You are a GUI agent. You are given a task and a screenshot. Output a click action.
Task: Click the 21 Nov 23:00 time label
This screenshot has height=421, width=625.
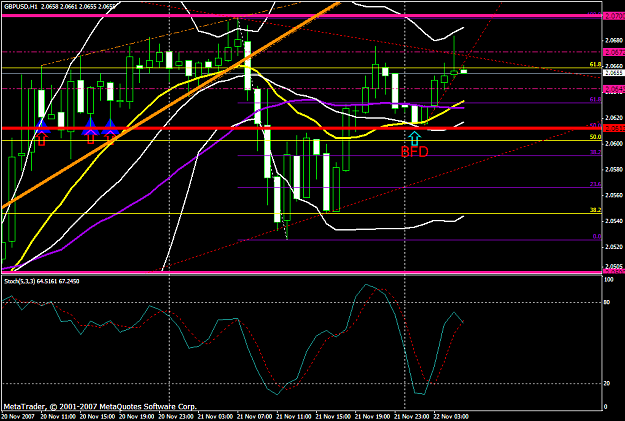413,417
